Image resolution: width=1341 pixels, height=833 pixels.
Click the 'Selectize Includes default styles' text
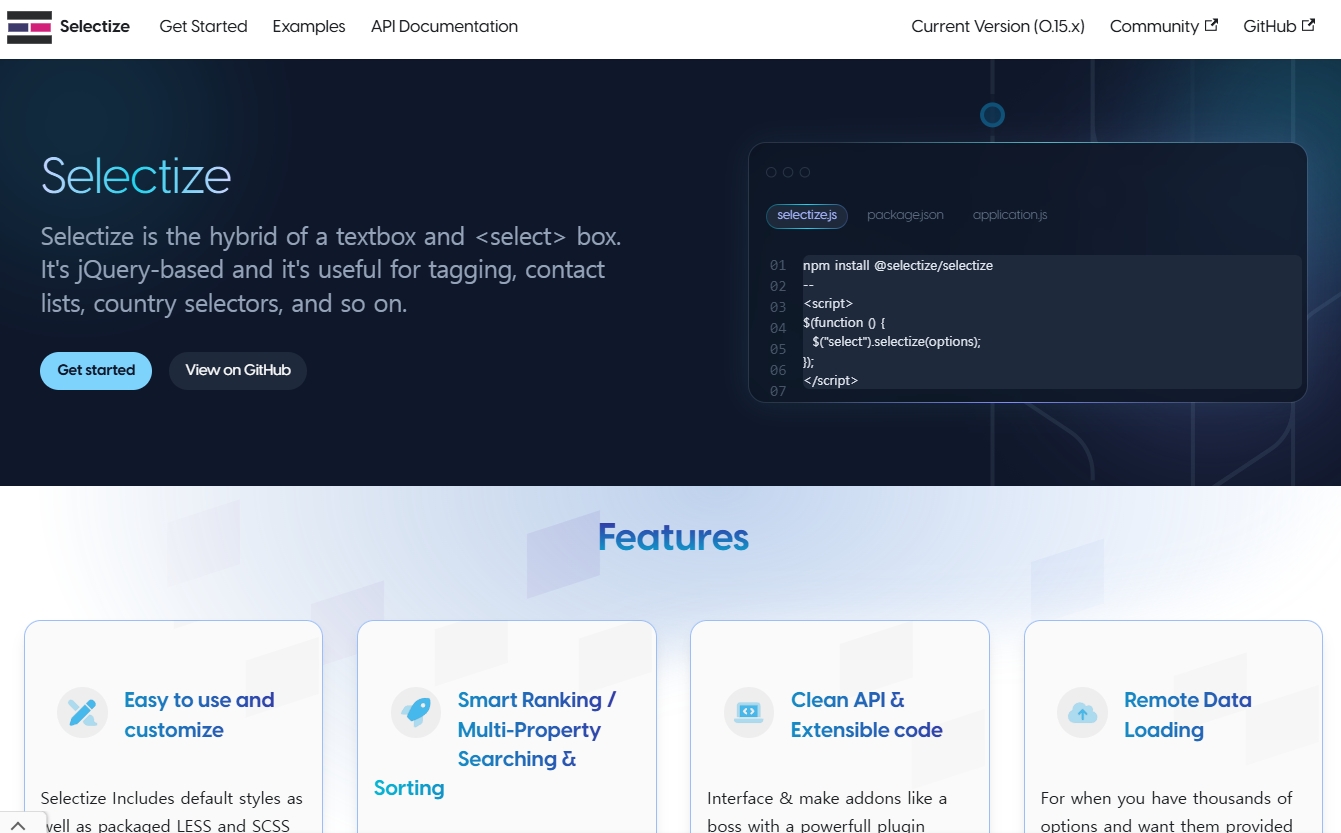point(172,812)
